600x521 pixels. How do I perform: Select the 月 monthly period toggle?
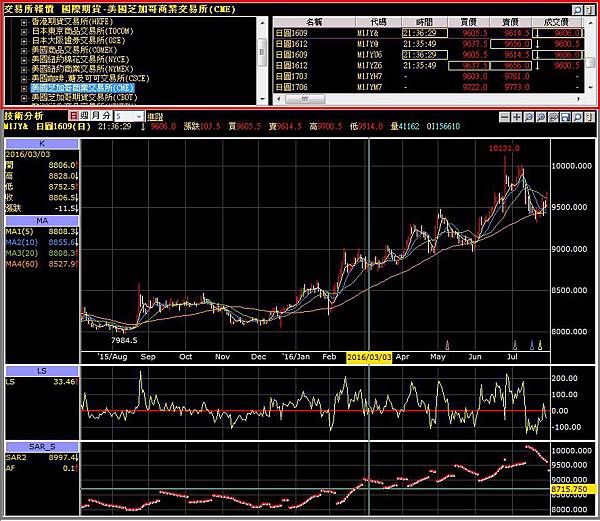(95, 116)
